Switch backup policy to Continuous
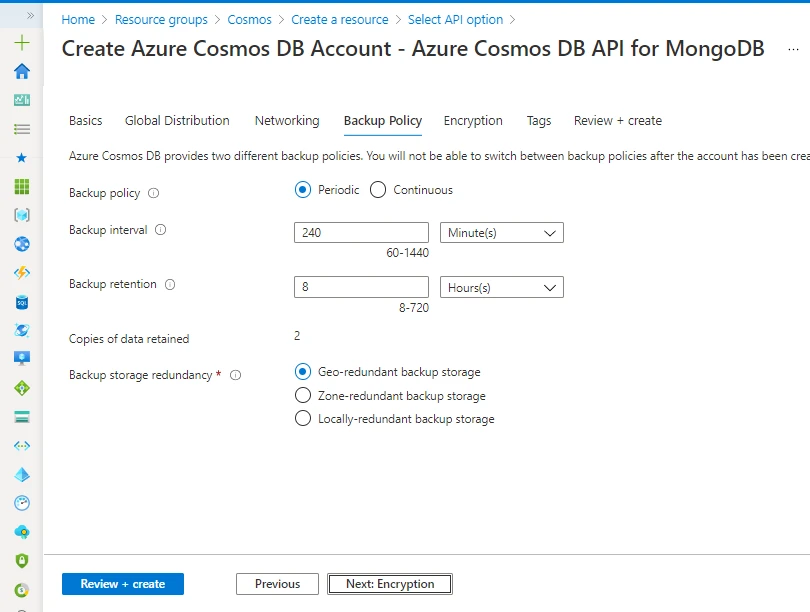Viewport: 810px width, 612px height. [377, 190]
